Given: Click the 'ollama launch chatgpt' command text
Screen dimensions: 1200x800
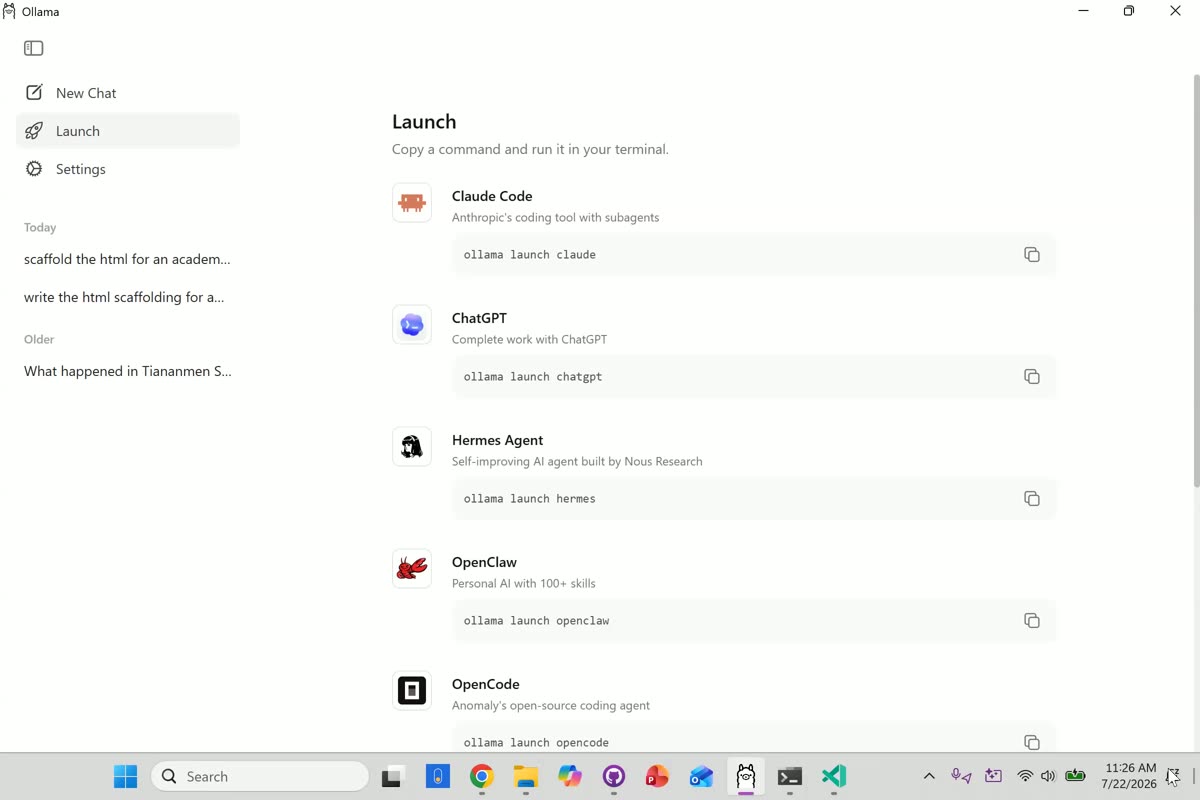Looking at the screenshot, I should (x=533, y=377).
